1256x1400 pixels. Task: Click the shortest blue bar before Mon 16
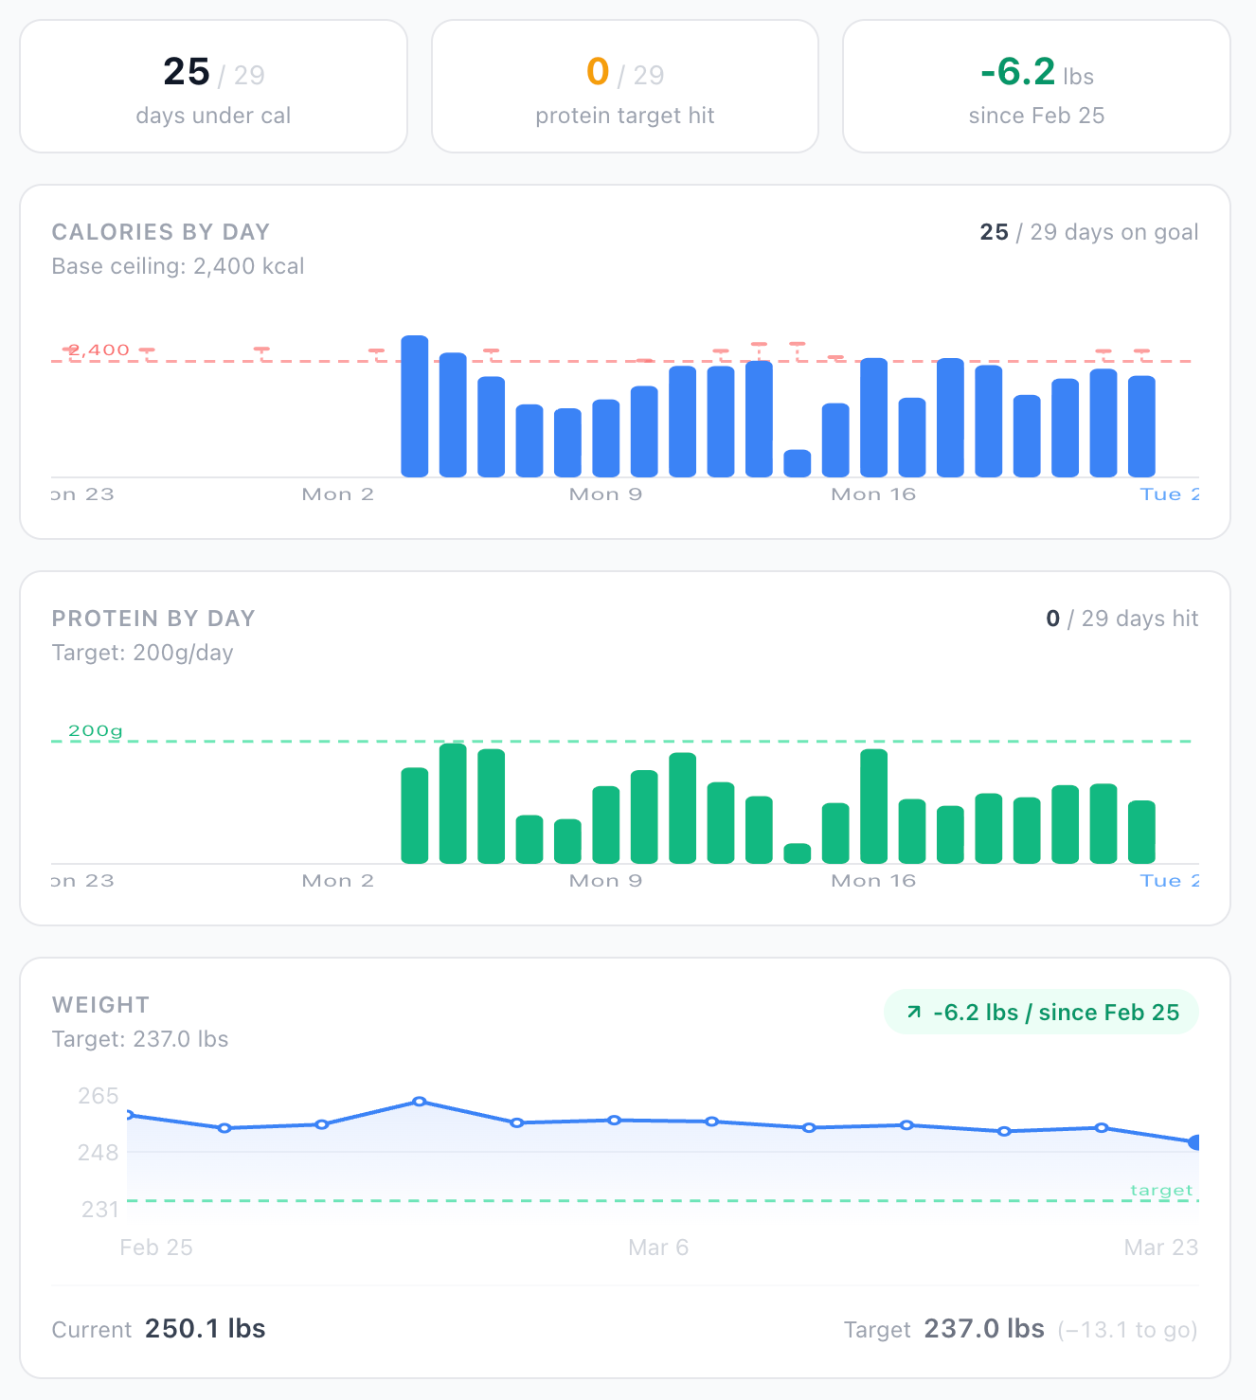(795, 465)
